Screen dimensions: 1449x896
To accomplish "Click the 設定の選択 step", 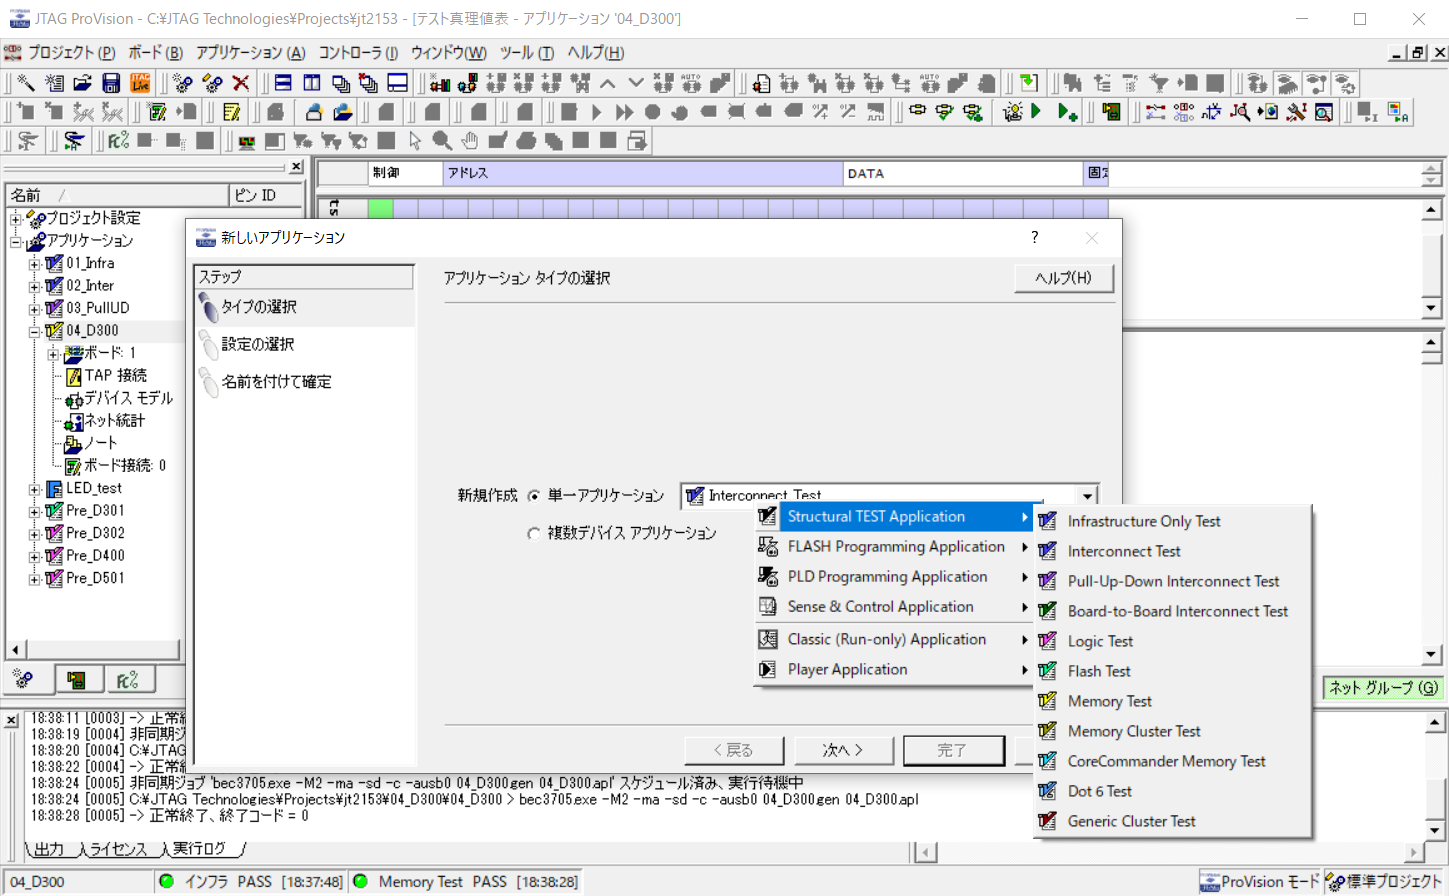I will (x=304, y=345).
